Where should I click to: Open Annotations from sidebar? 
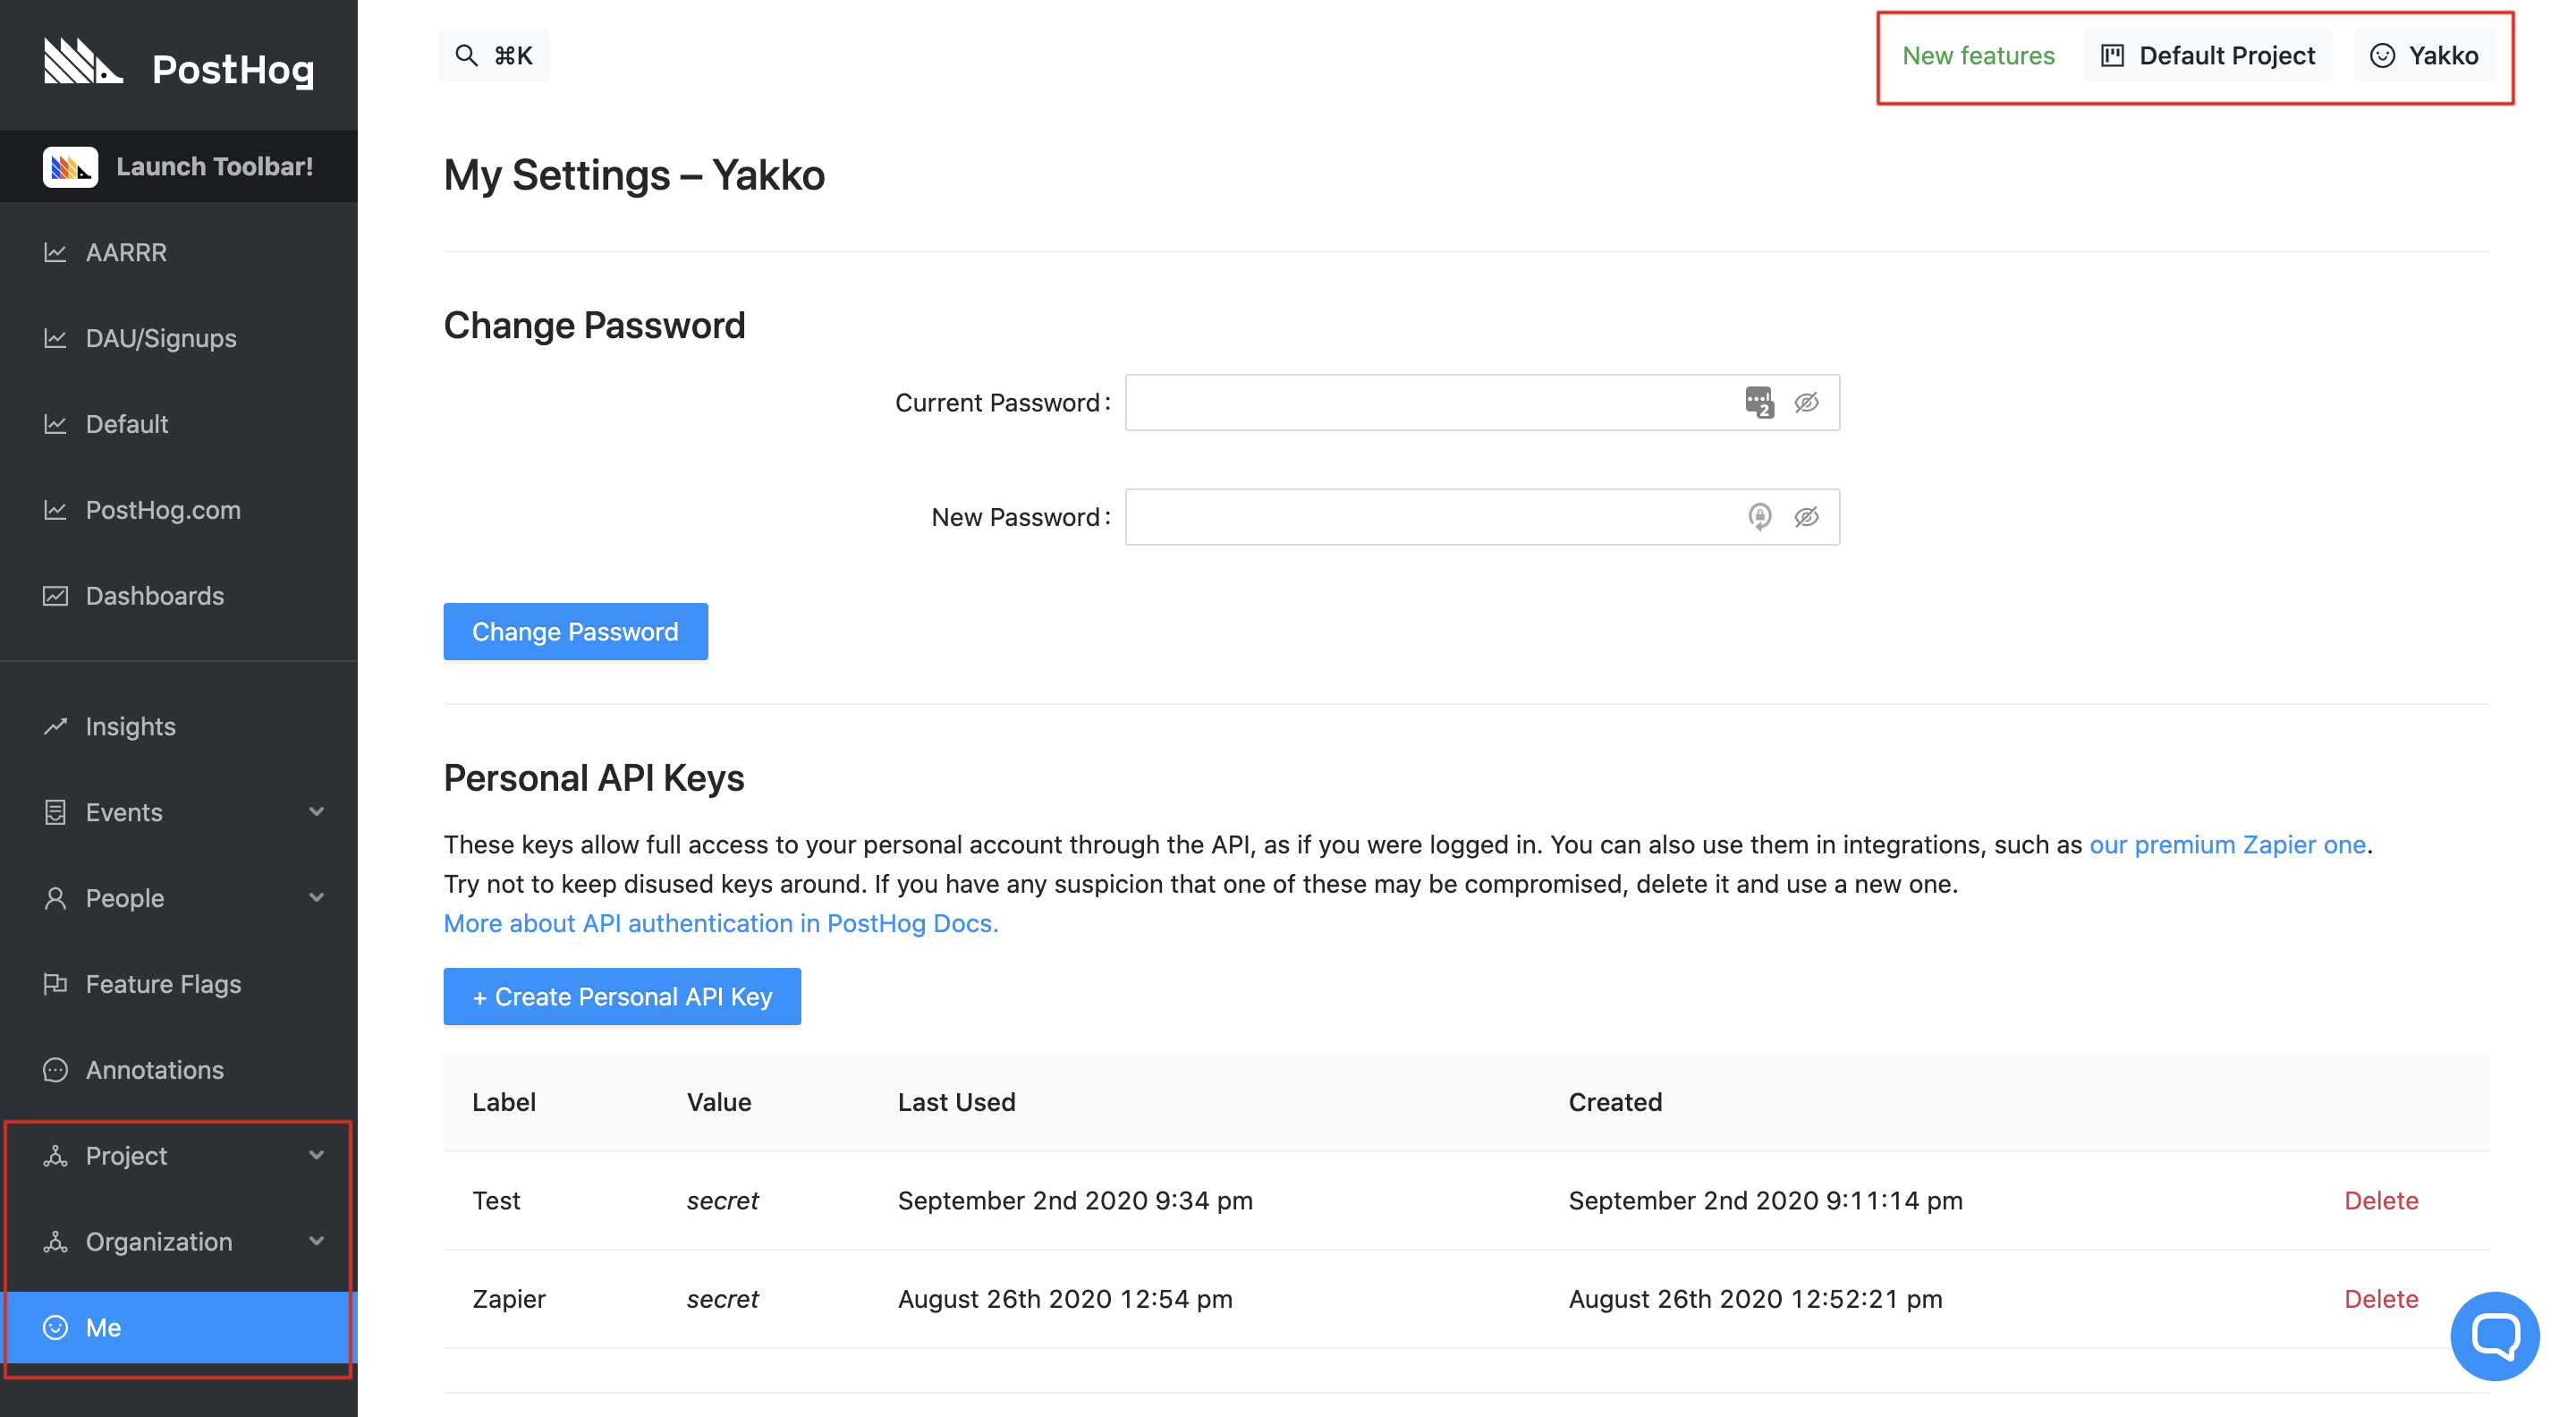point(154,1070)
